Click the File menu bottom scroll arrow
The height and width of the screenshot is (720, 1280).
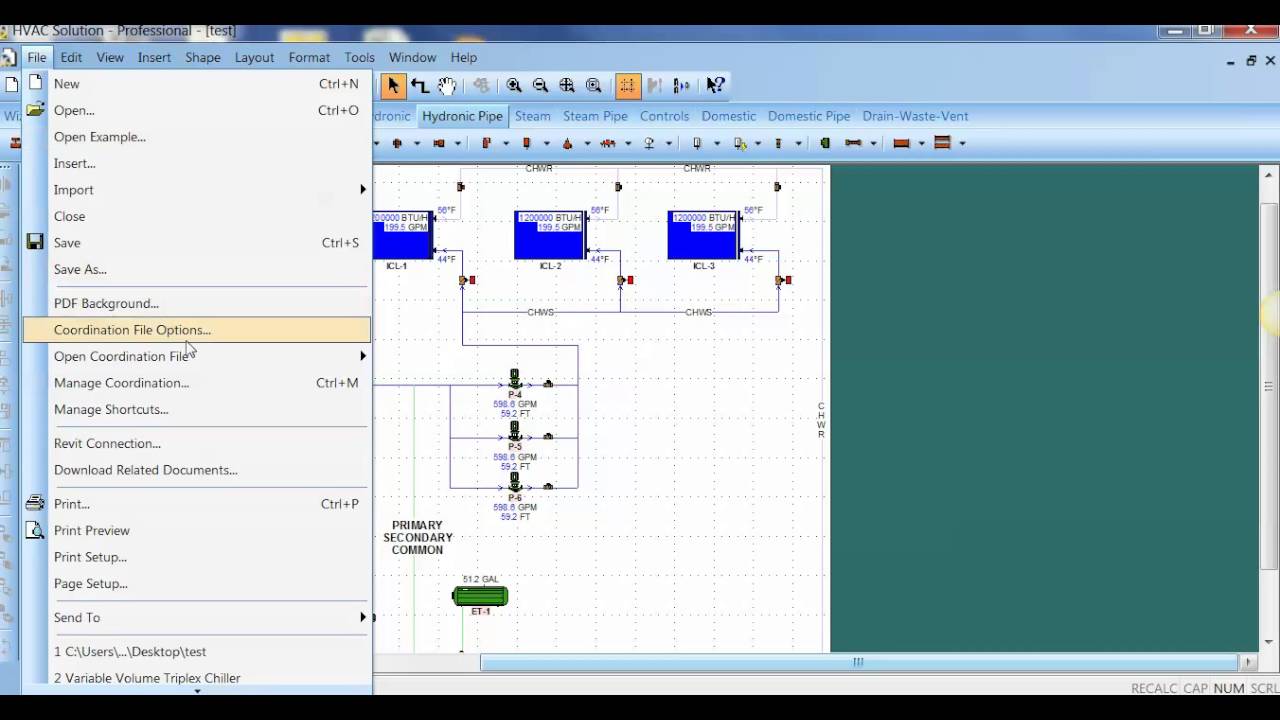coord(197,690)
